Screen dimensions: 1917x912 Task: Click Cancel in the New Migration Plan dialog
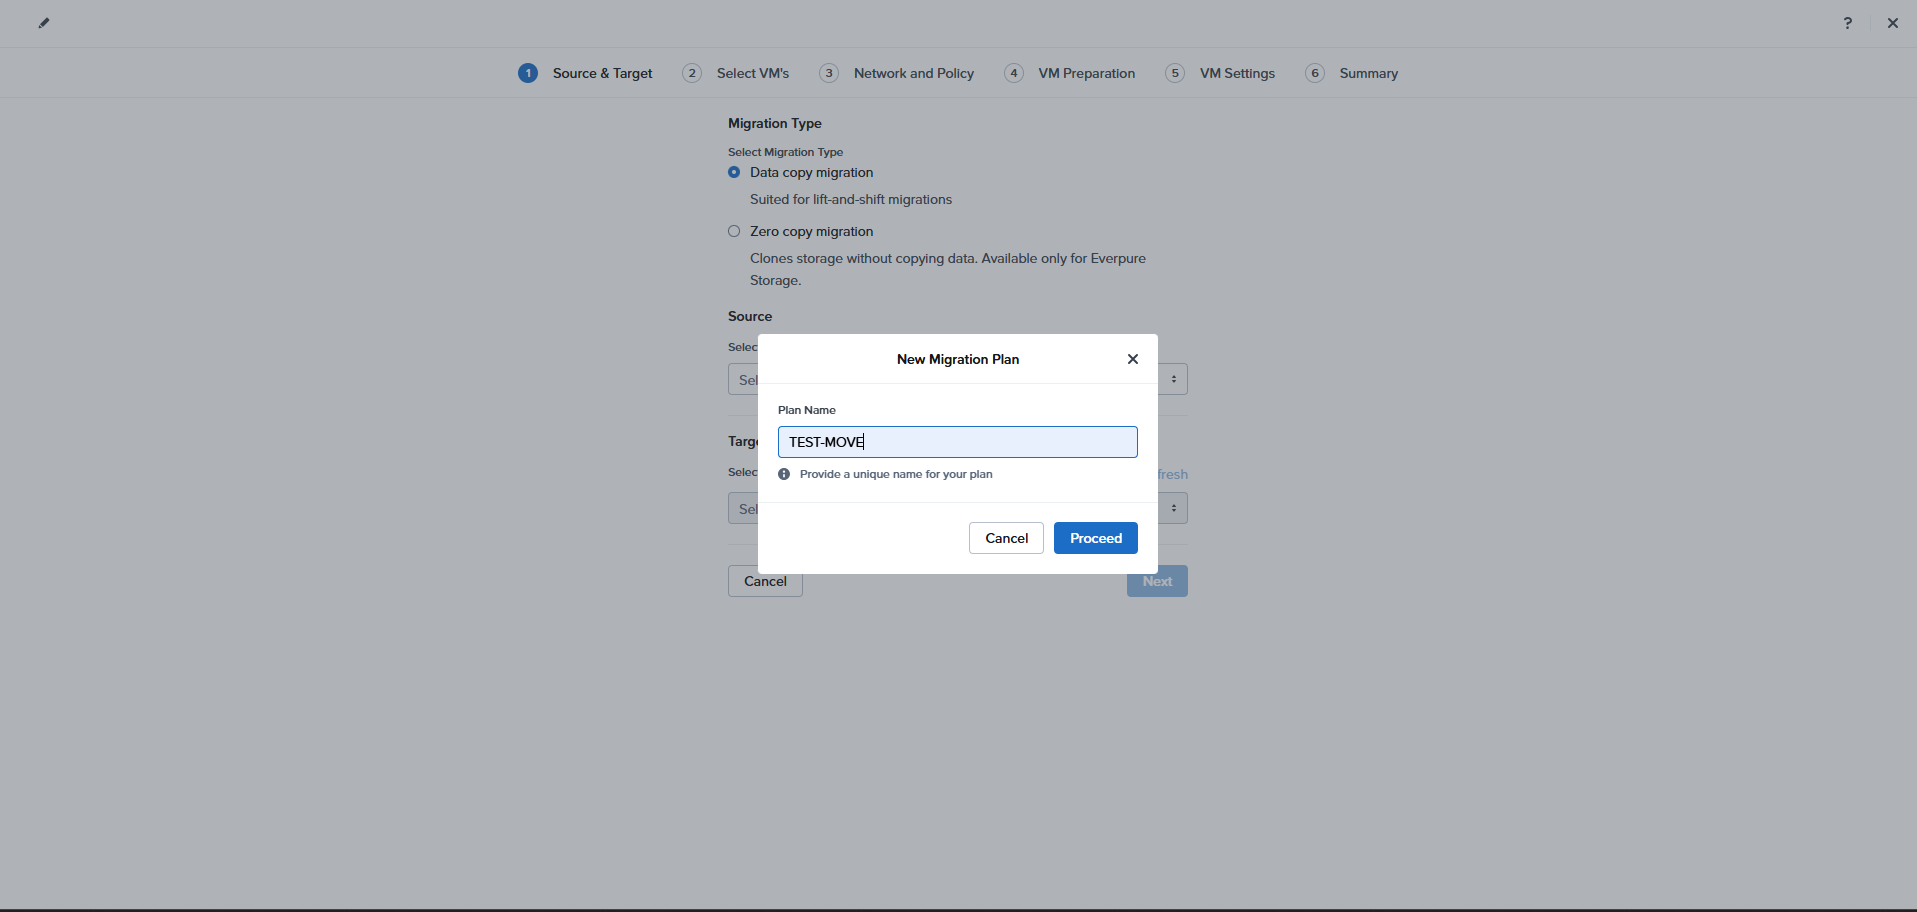1006,538
